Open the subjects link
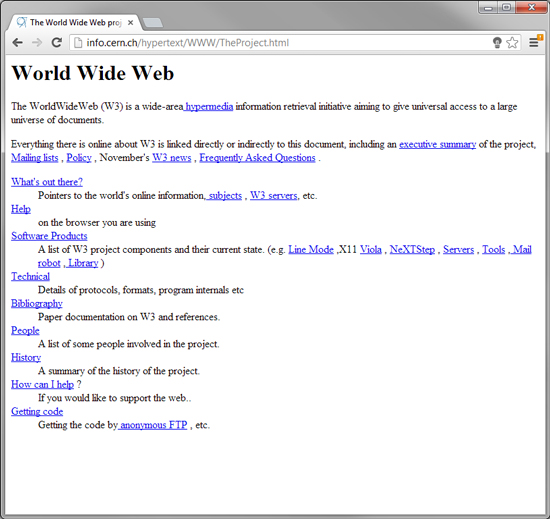Screen dimensions: 550x519 224,196
